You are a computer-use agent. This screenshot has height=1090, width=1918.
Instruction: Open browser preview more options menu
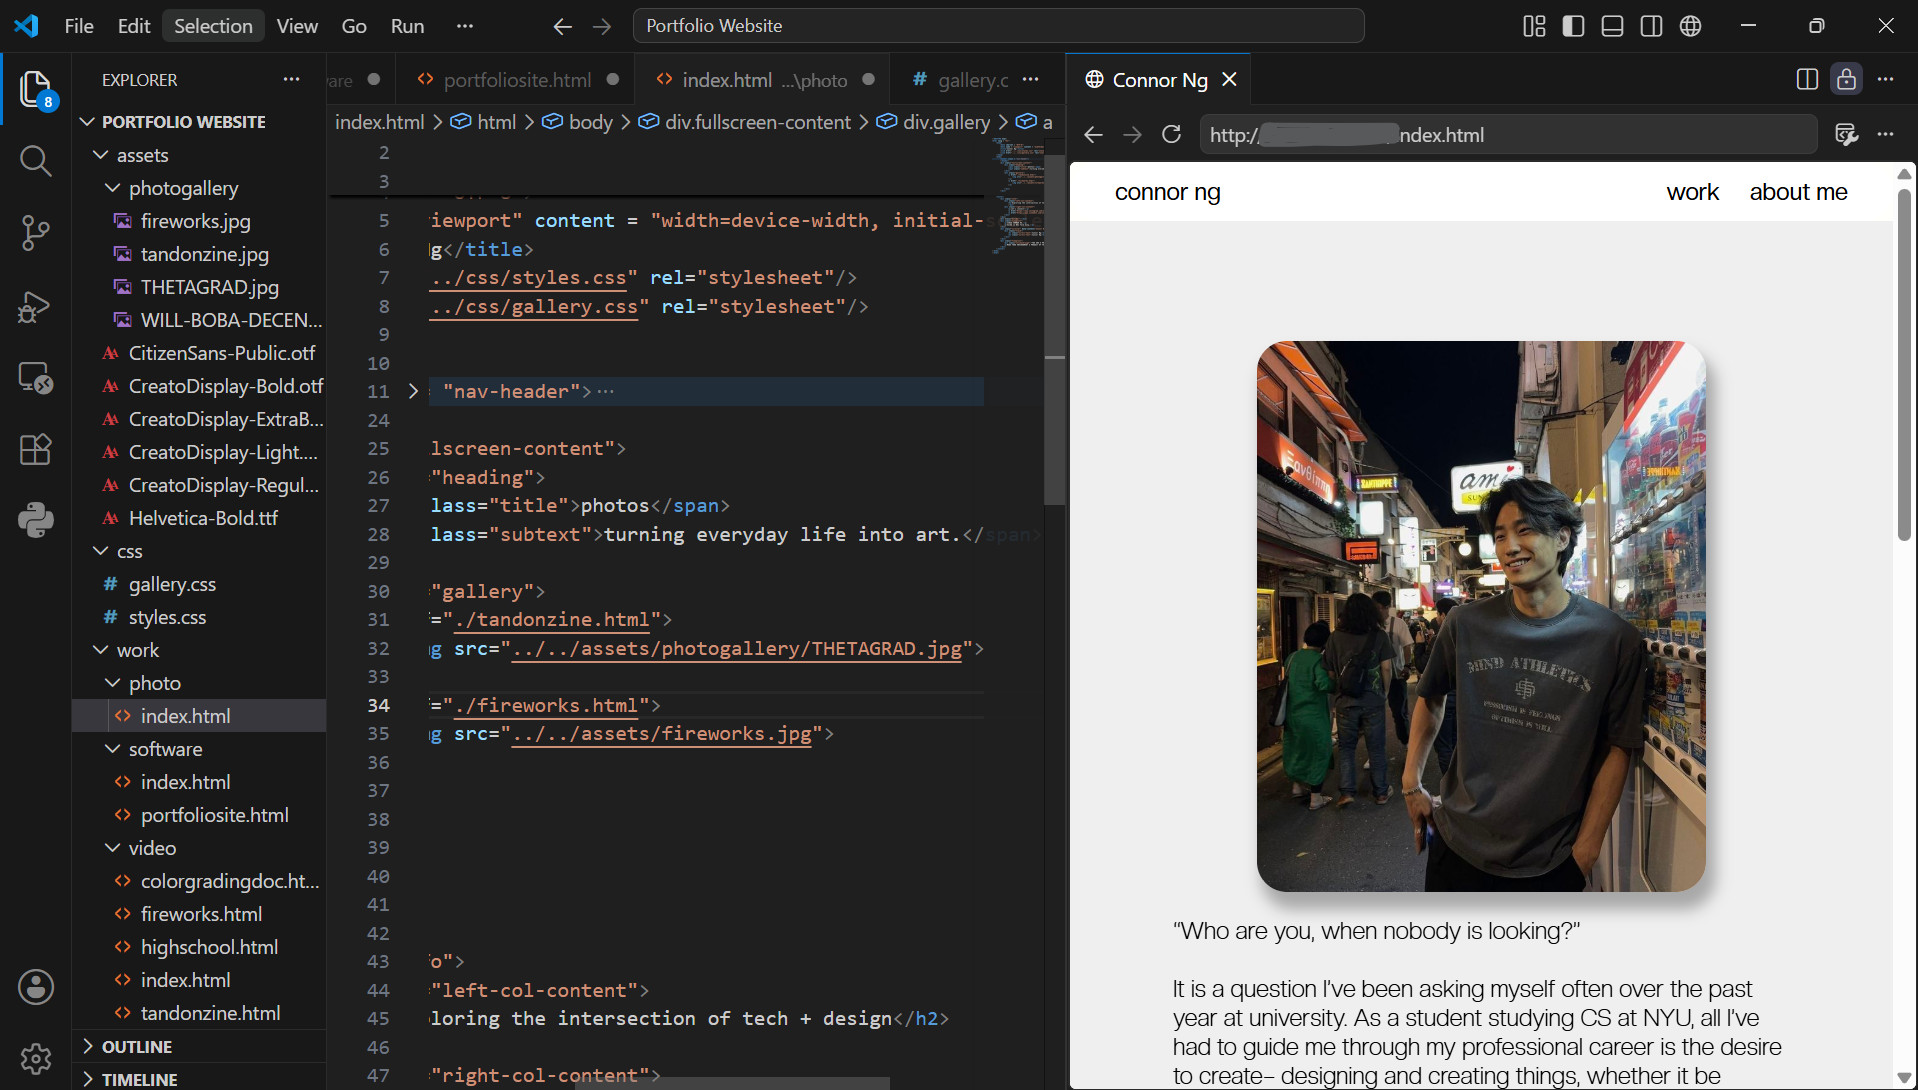[1885, 134]
